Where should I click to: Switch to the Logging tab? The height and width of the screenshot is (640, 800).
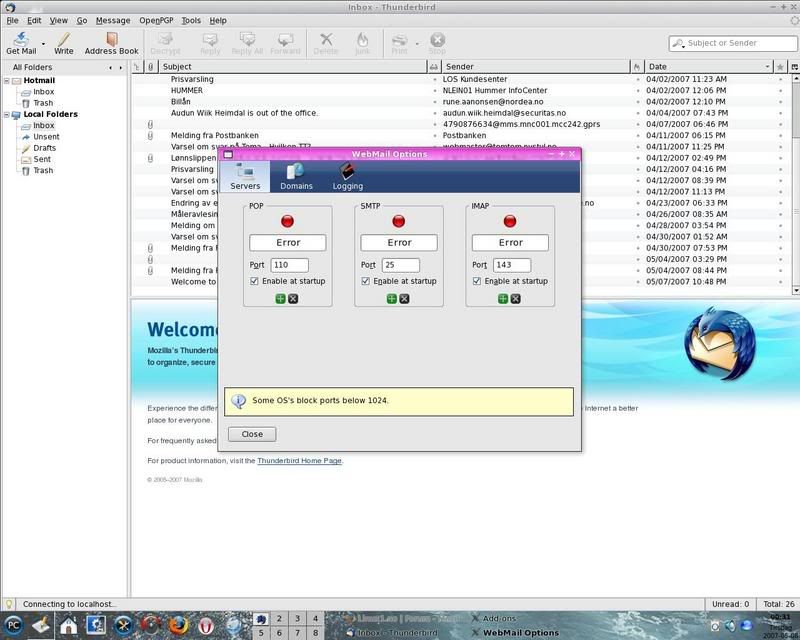click(x=347, y=176)
